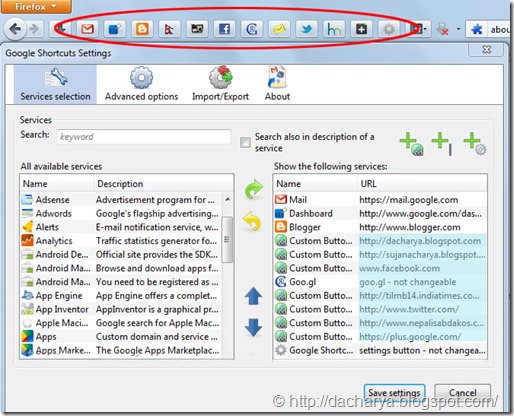The height and width of the screenshot is (416, 514).
Task: Add custom button with globe plus icon
Action: 412,144
